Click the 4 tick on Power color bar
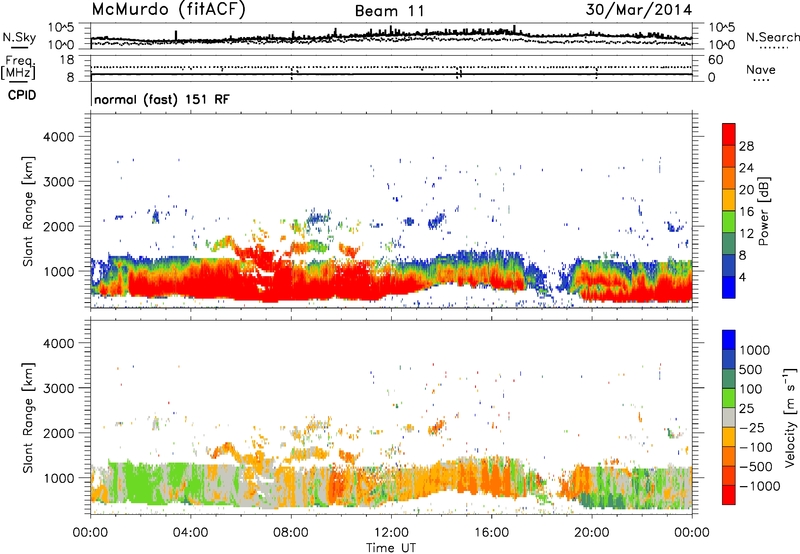Viewport: 800px width, 554px height. pos(742,278)
